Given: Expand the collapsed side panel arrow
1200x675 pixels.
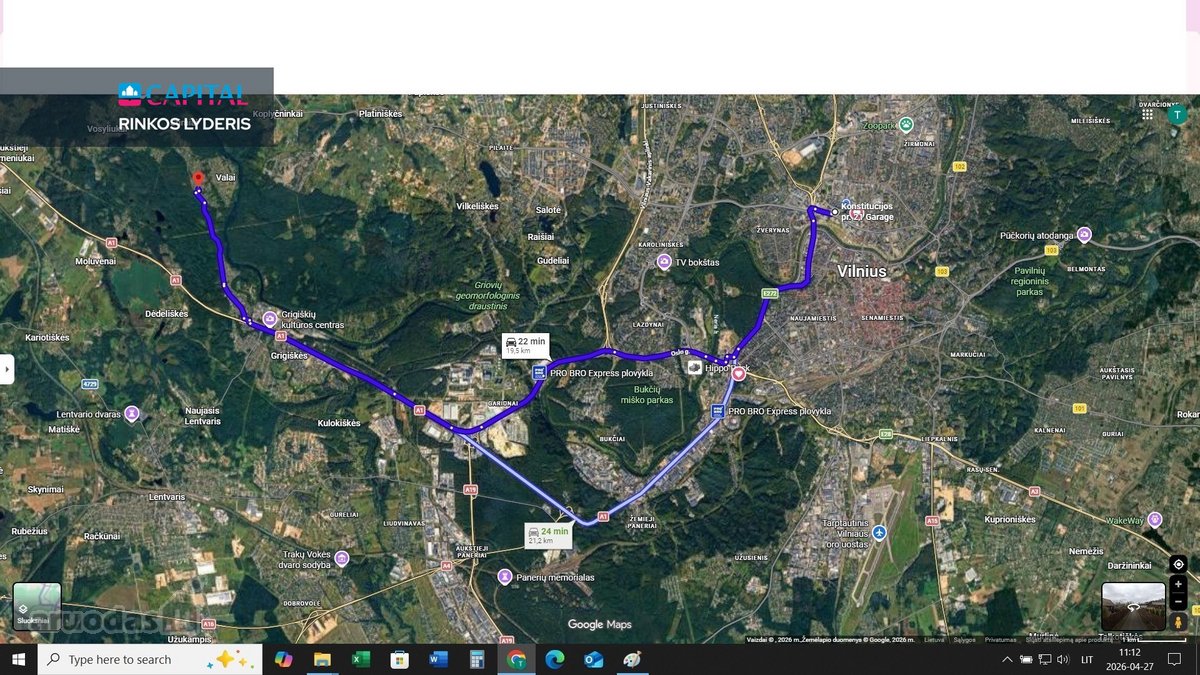Looking at the screenshot, I should [x=6, y=369].
